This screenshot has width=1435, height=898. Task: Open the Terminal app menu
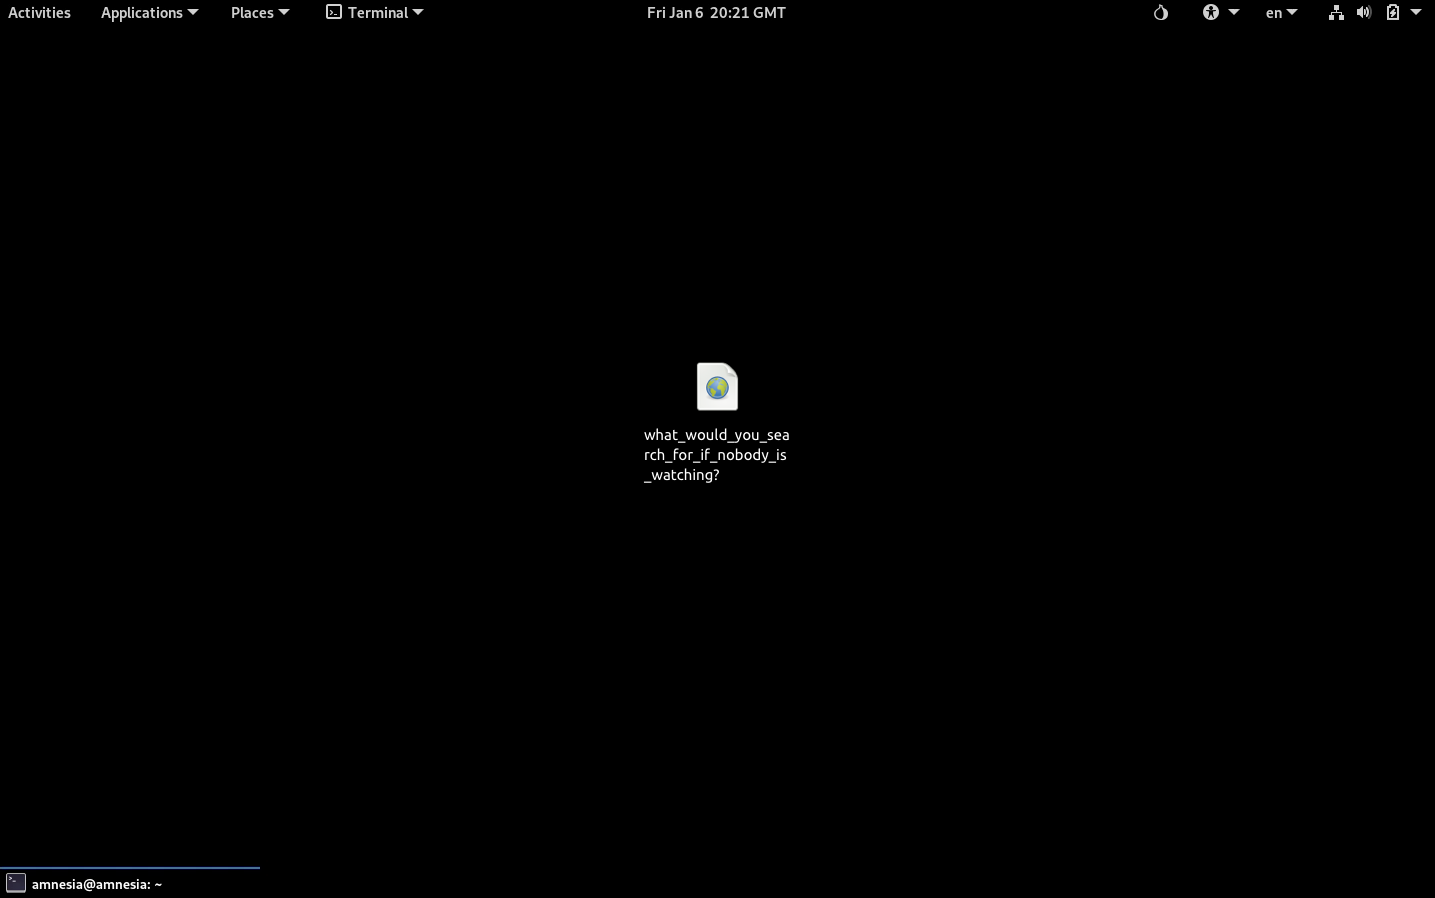(377, 13)
